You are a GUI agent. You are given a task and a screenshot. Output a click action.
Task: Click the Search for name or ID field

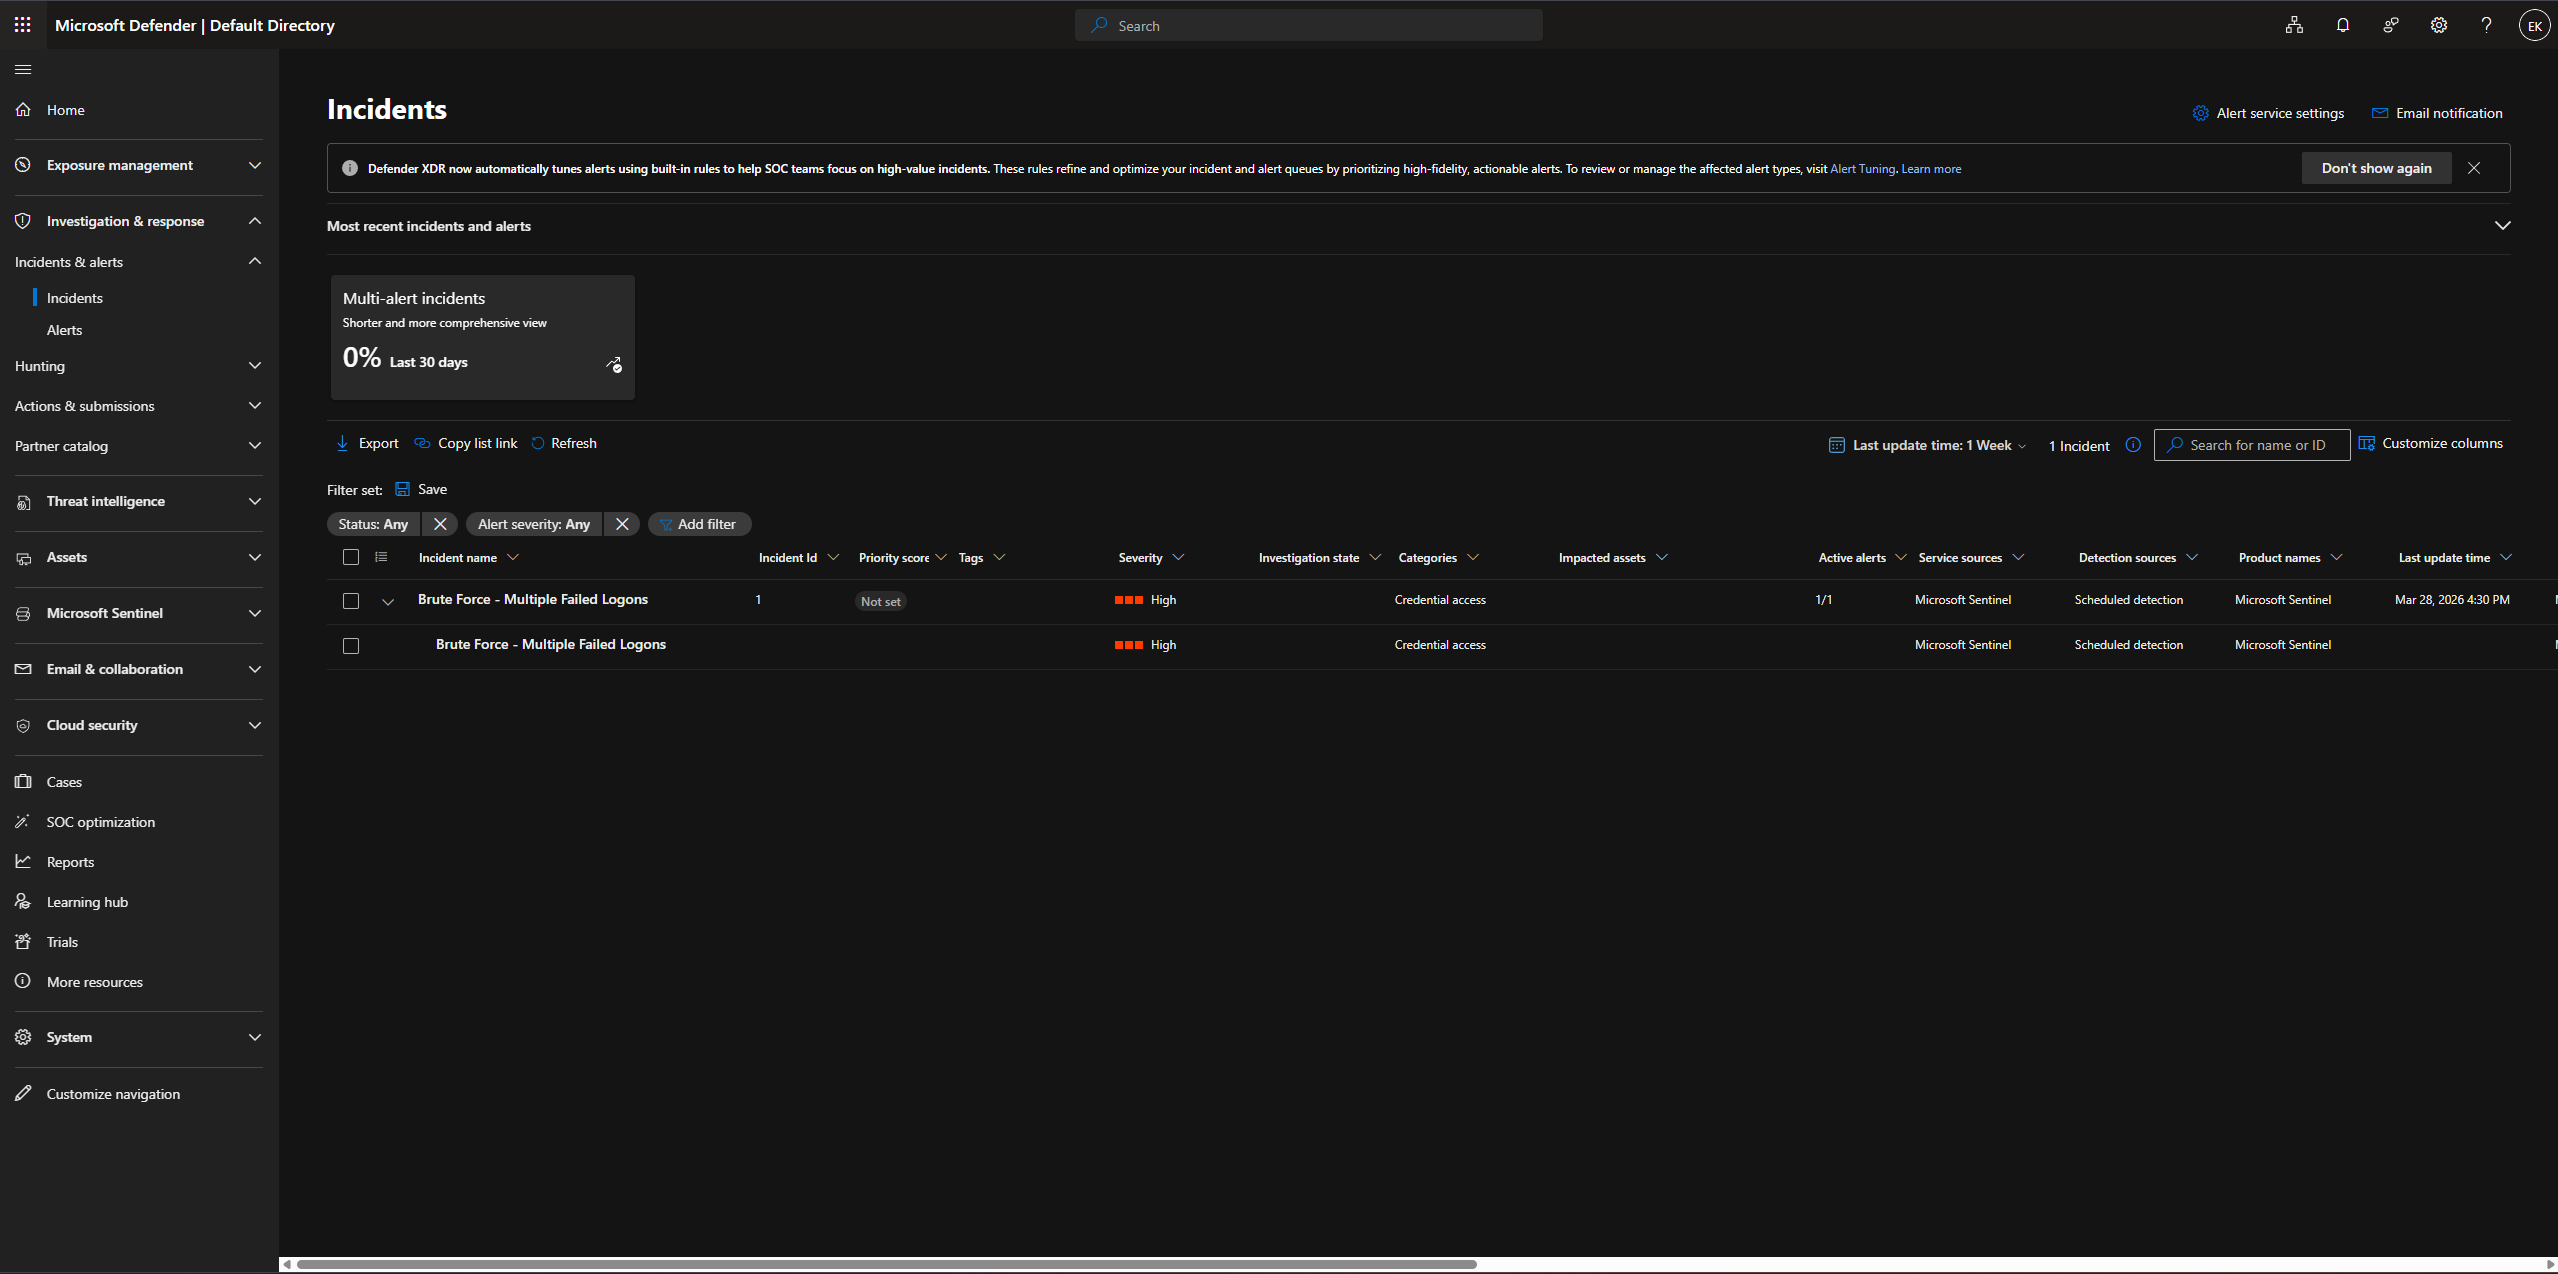pyautogui.click(x=2257, y=445)
